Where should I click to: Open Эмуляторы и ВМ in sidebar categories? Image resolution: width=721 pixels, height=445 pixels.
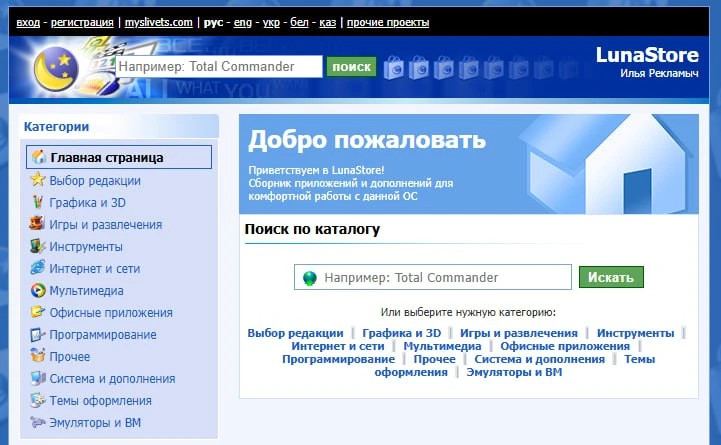tap(95, 423)
